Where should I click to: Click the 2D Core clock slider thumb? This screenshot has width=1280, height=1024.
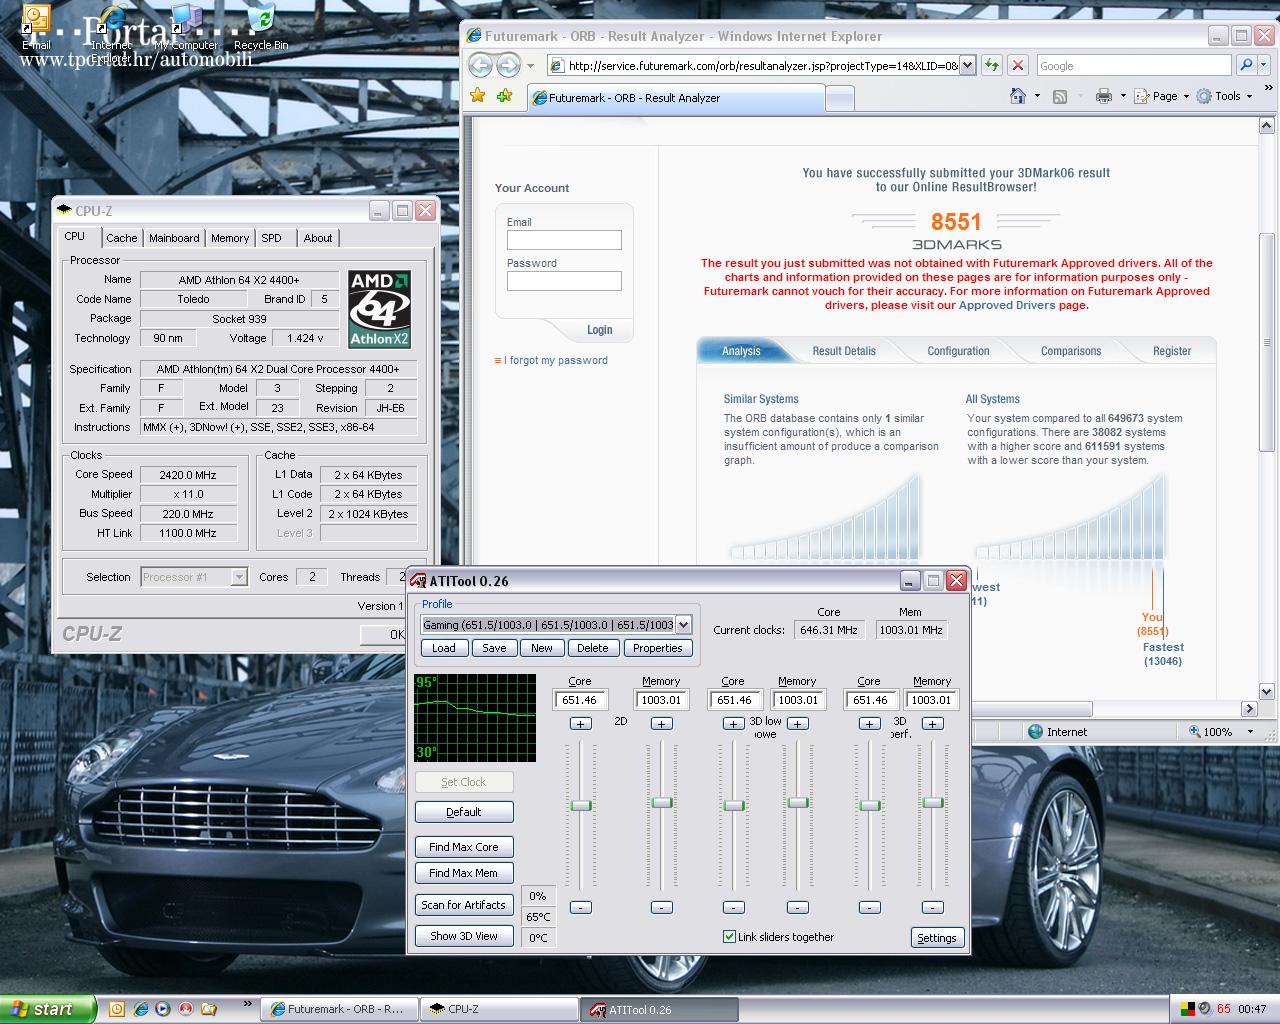pyautogui.click(x=580, y=805)
